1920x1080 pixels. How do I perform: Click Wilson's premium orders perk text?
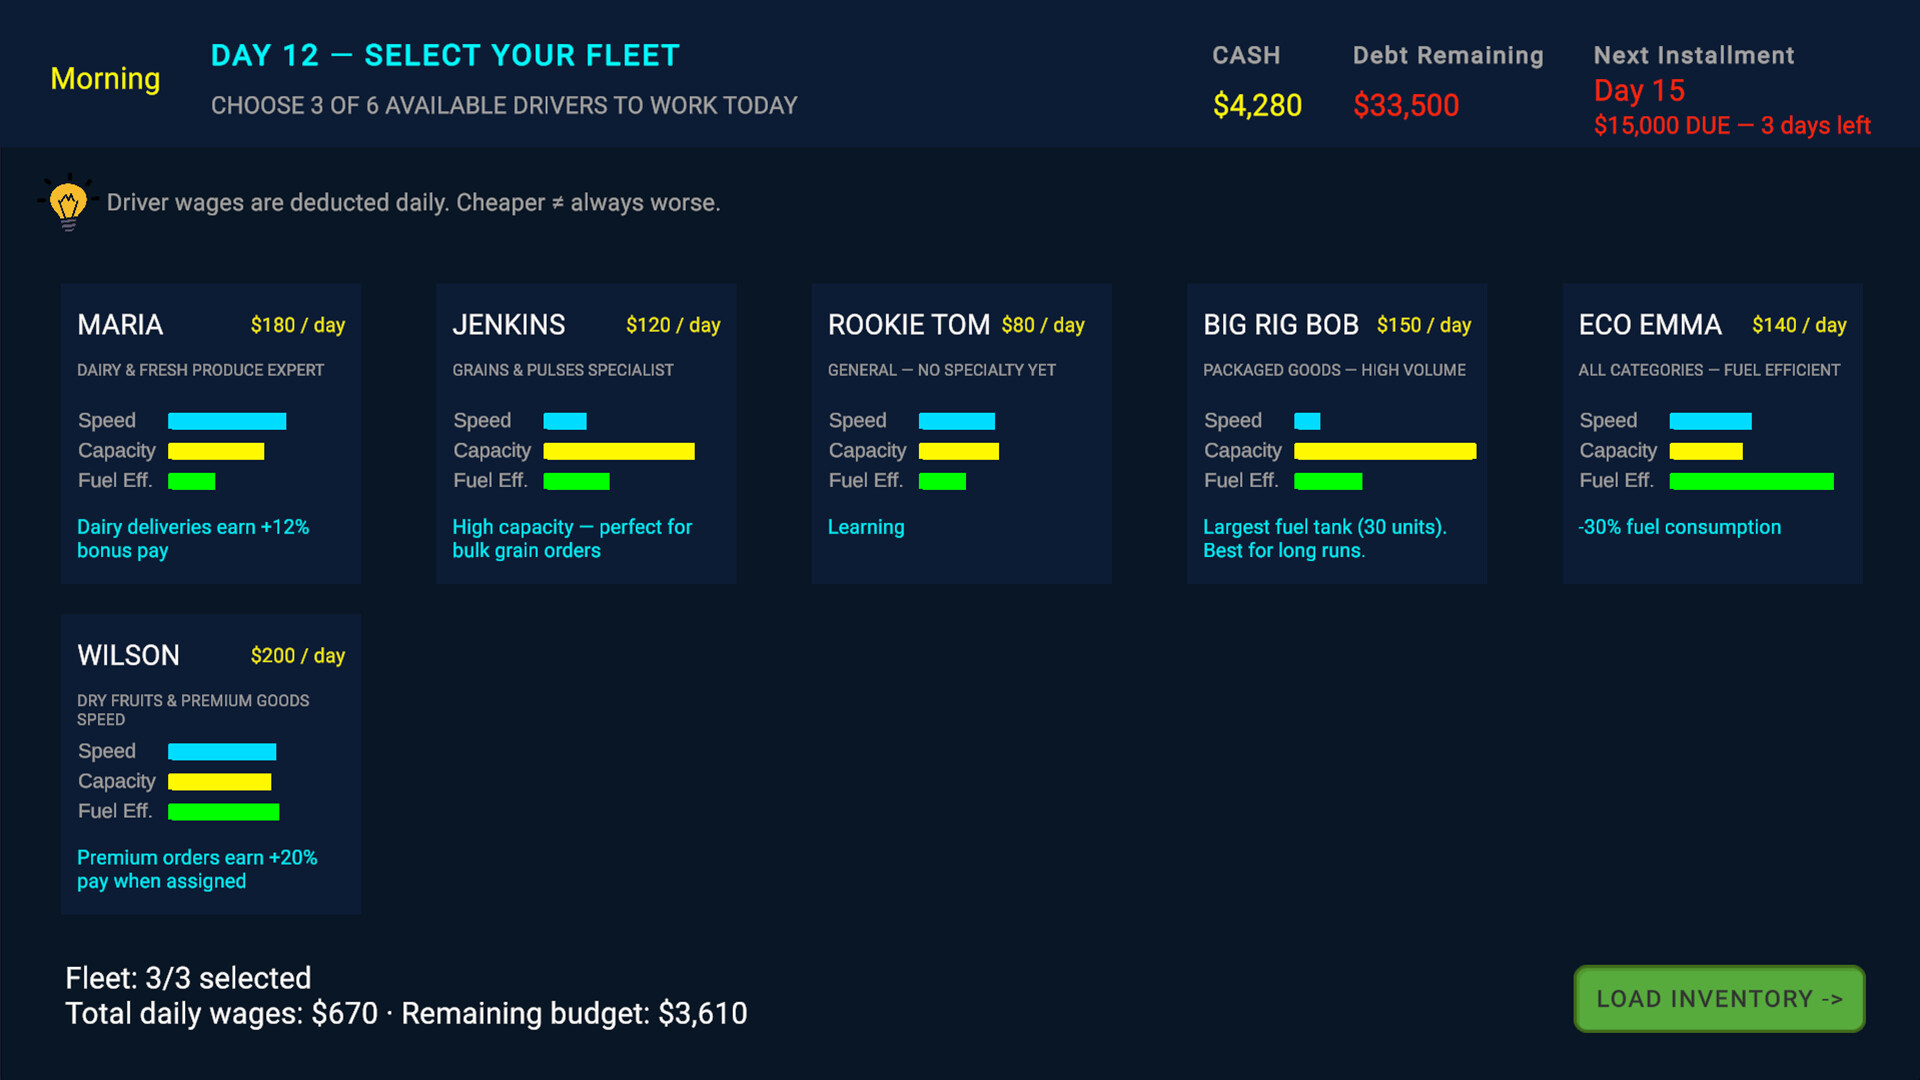[x=197, y=868]
